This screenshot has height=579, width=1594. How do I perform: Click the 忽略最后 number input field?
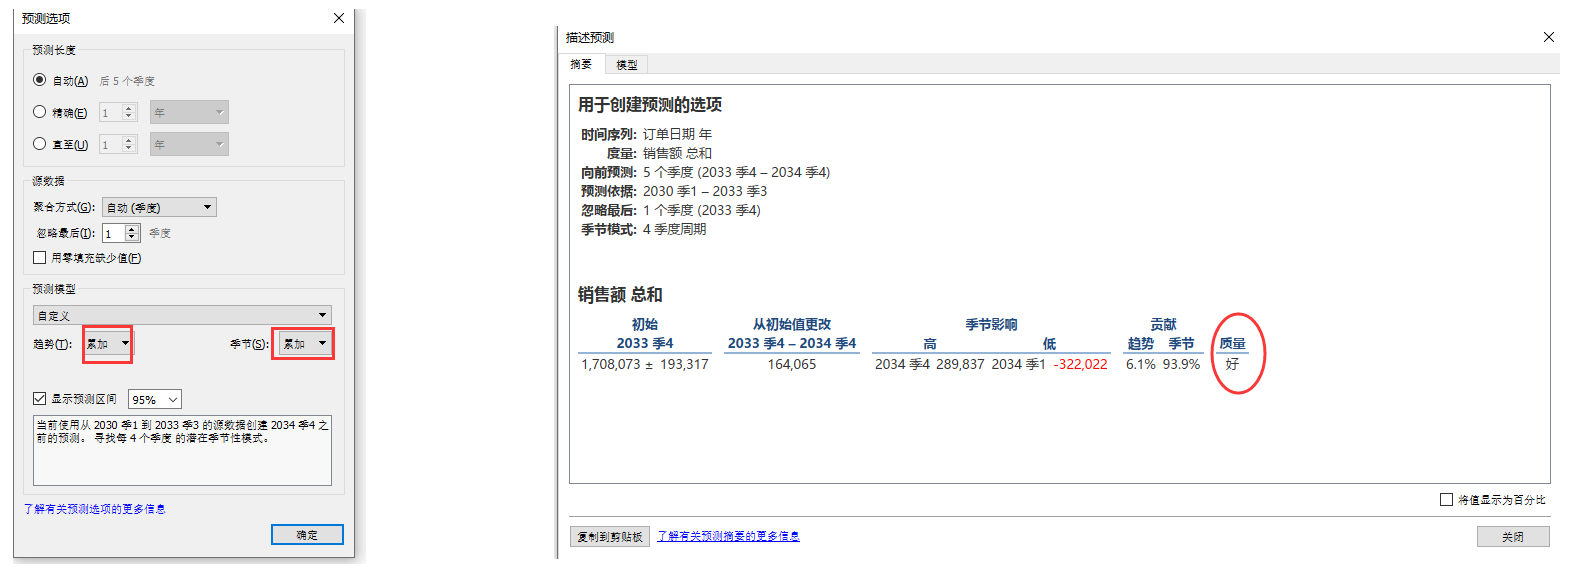(x=113, y=233)
